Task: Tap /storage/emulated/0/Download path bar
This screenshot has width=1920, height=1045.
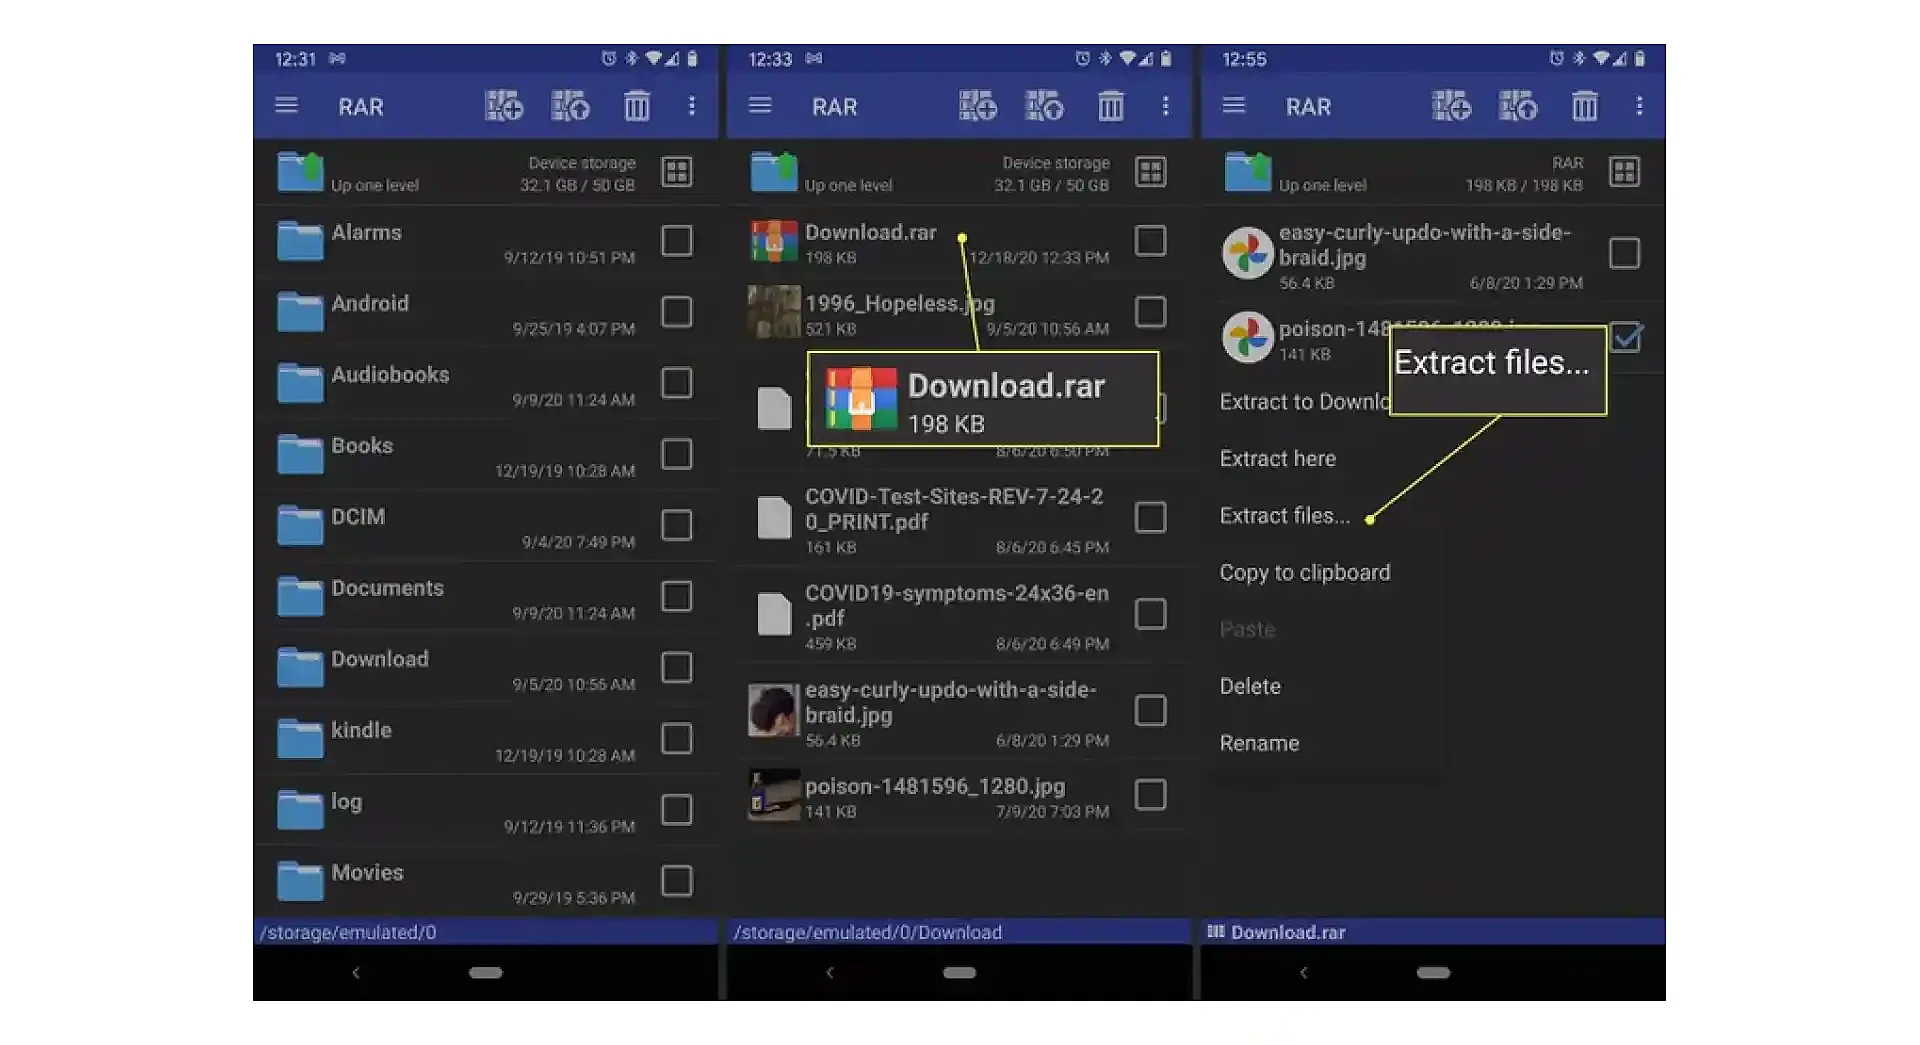Action: pos(959,932)
